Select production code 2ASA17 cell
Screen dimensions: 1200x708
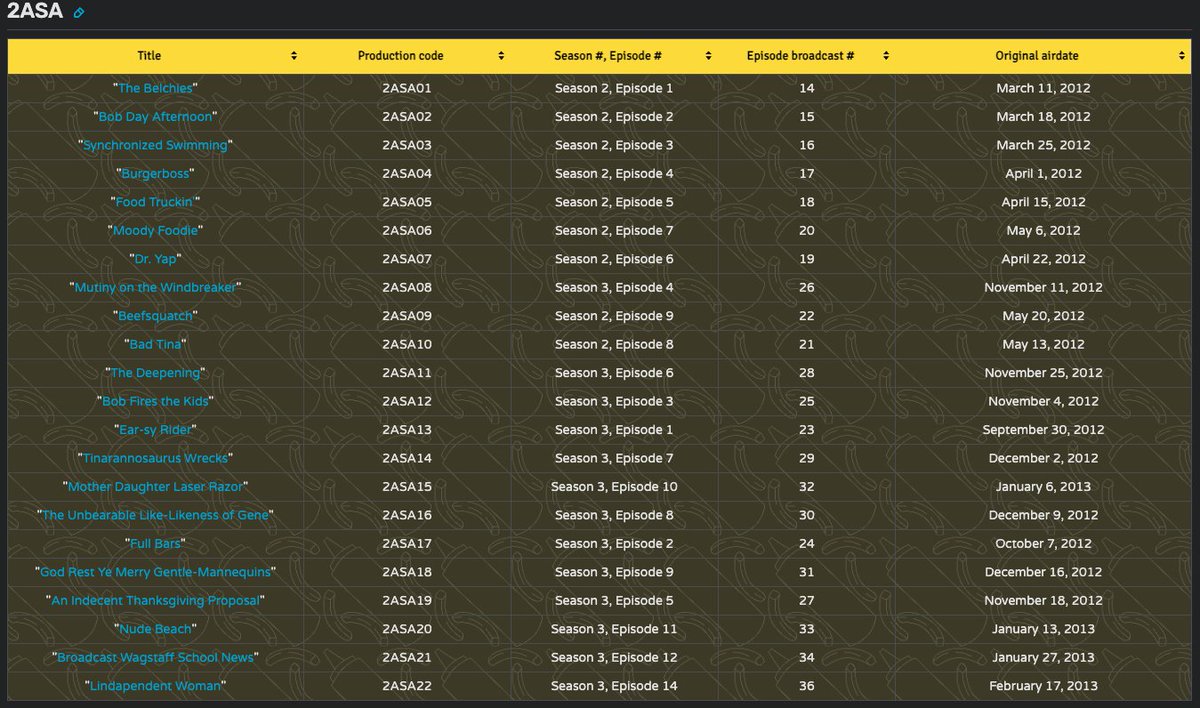point(407,544)
